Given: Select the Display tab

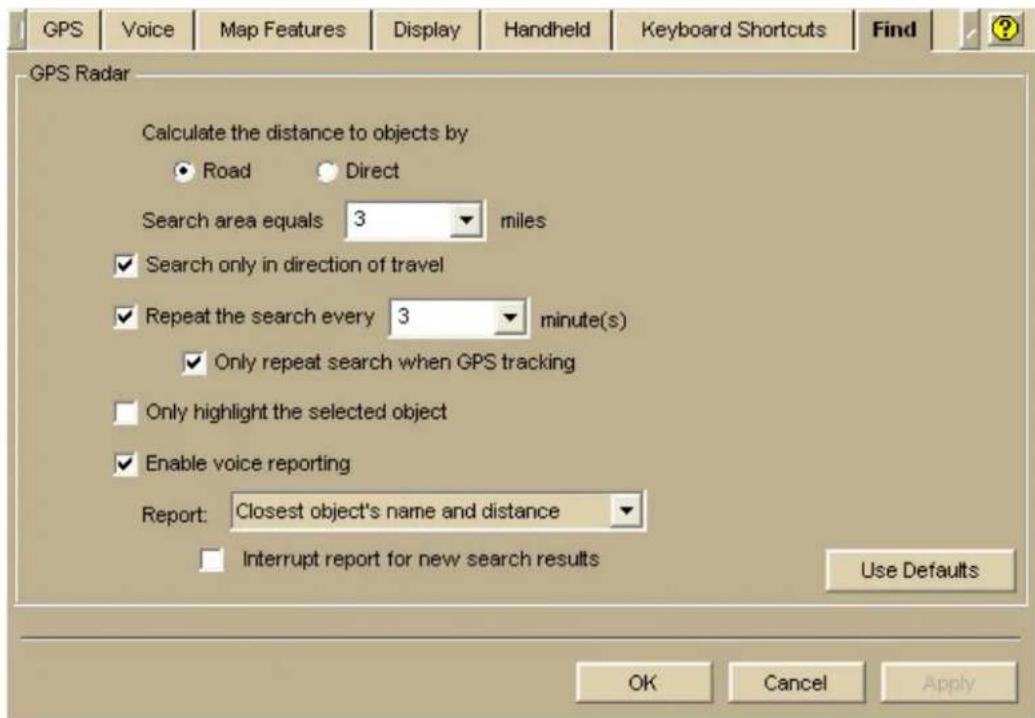Looking at the screenshot, I should 426,30.
